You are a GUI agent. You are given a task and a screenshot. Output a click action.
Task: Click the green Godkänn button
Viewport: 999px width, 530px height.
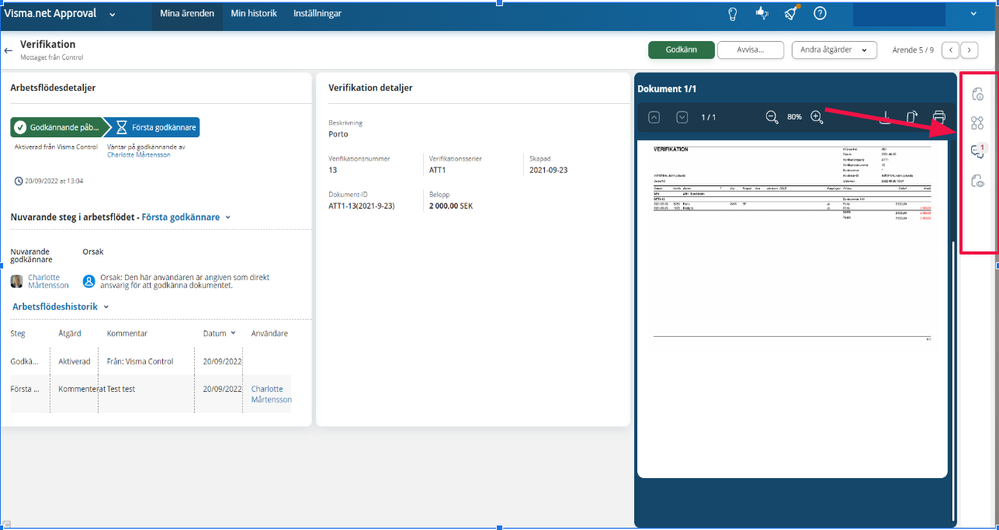[681, 50]
